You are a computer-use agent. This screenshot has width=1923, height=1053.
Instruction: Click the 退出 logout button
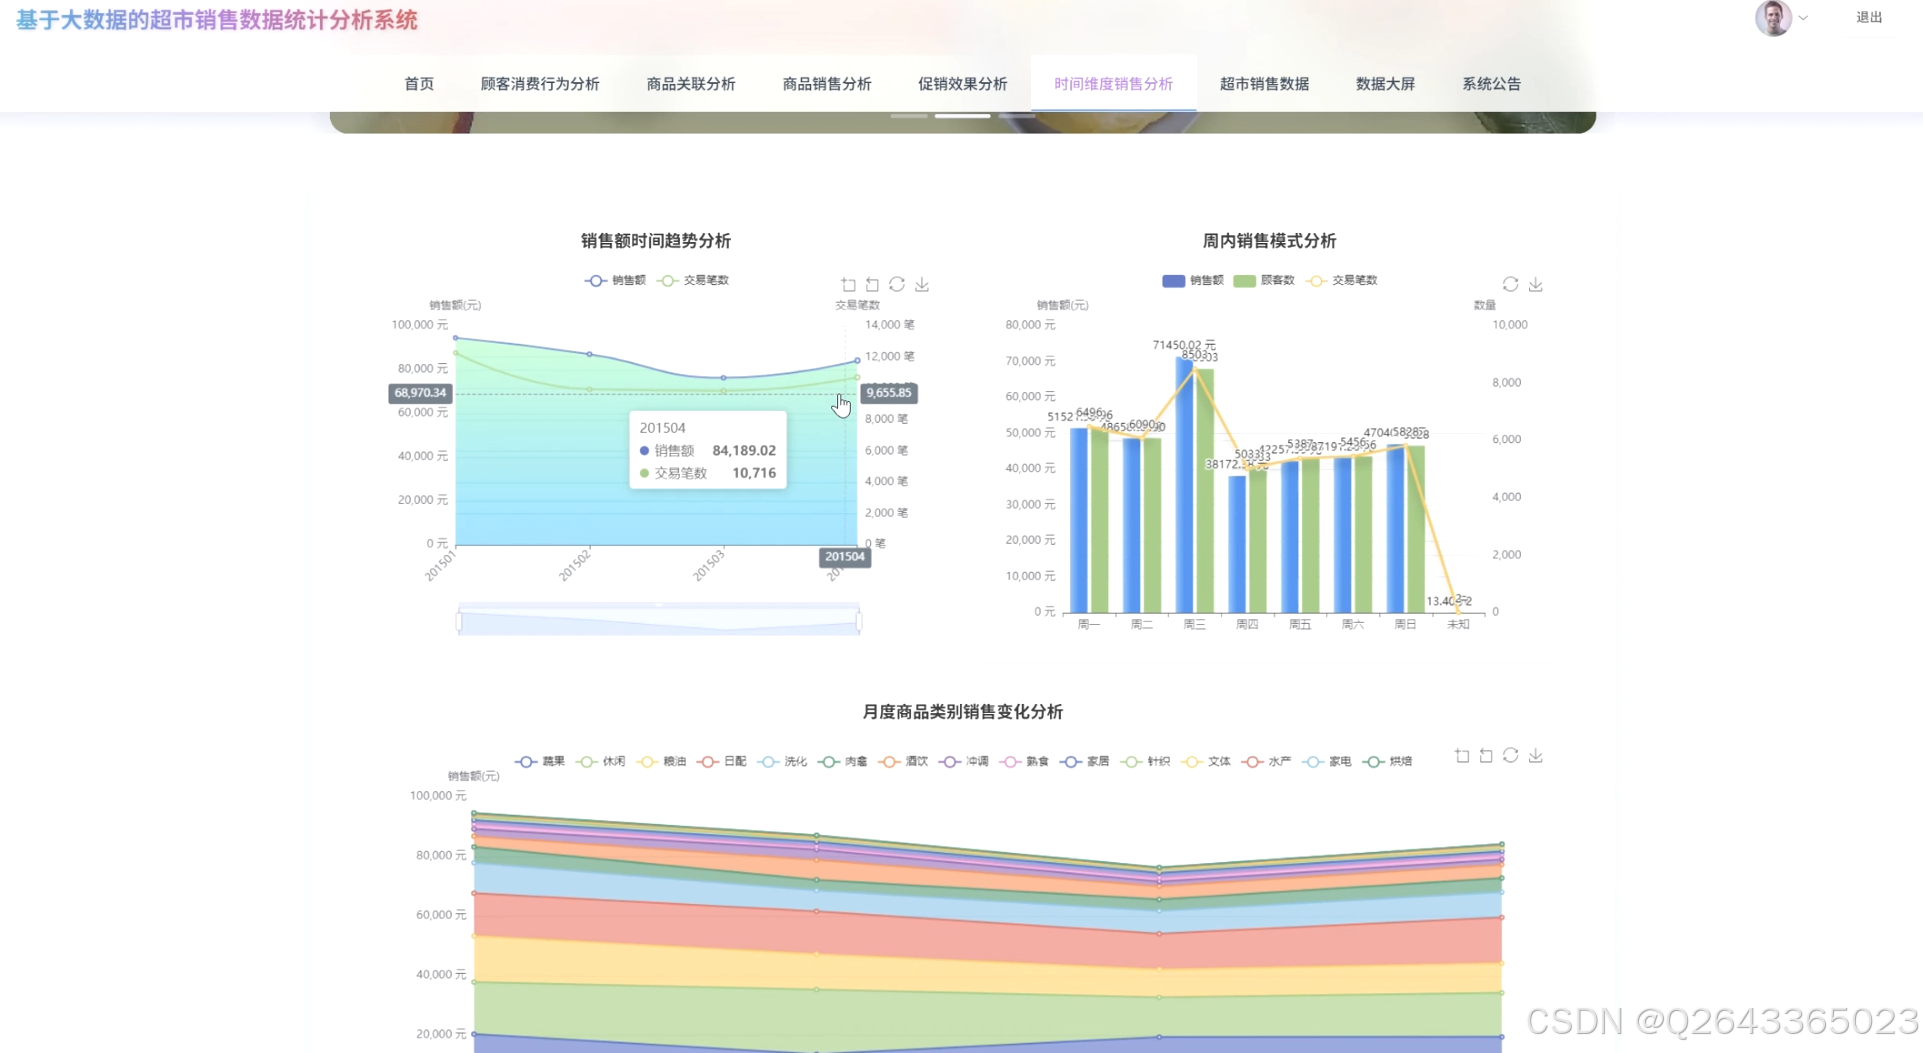point(1868,18)
